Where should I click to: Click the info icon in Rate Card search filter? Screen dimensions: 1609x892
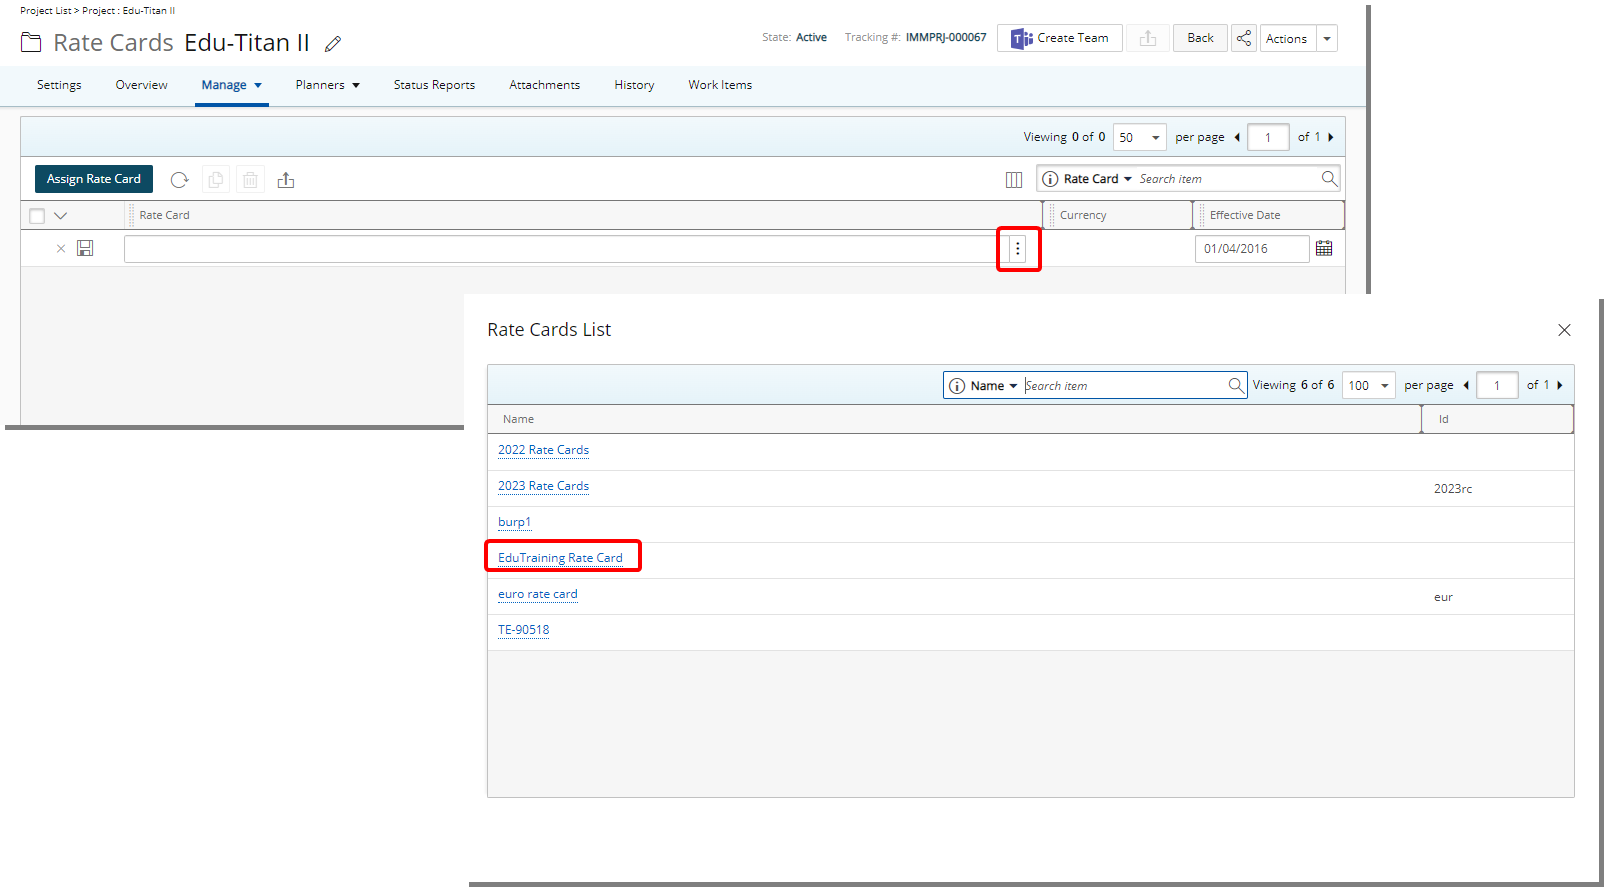coord(1050,179)
